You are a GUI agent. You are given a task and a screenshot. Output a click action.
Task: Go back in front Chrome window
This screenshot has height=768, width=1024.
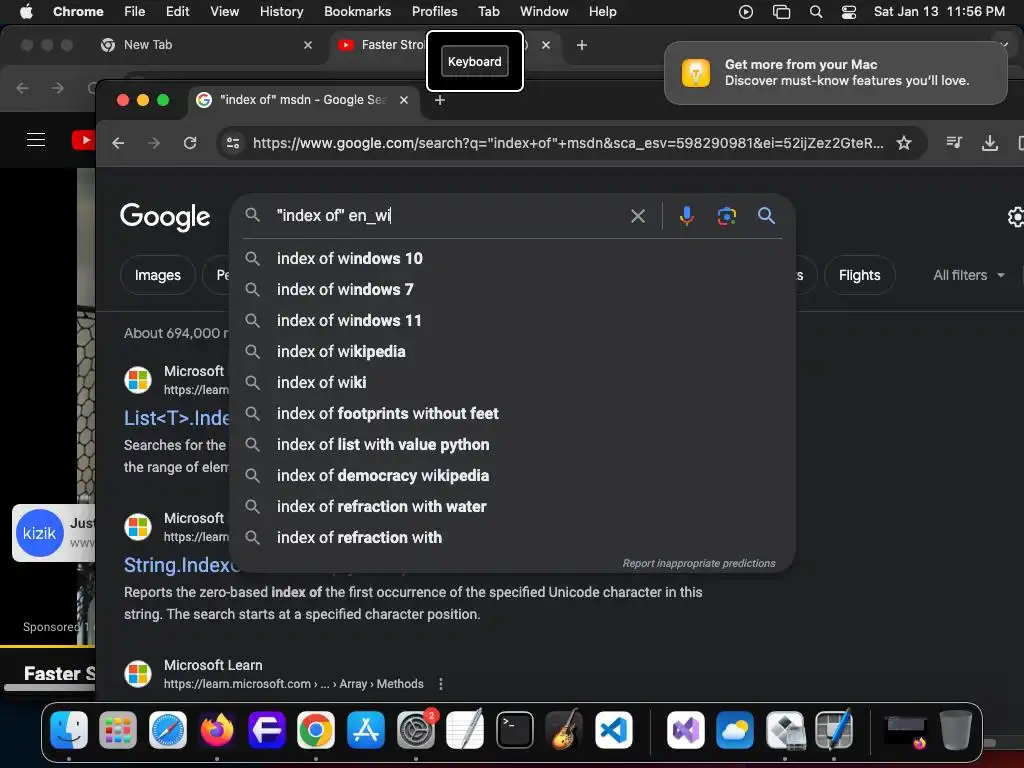click(118, 143)
